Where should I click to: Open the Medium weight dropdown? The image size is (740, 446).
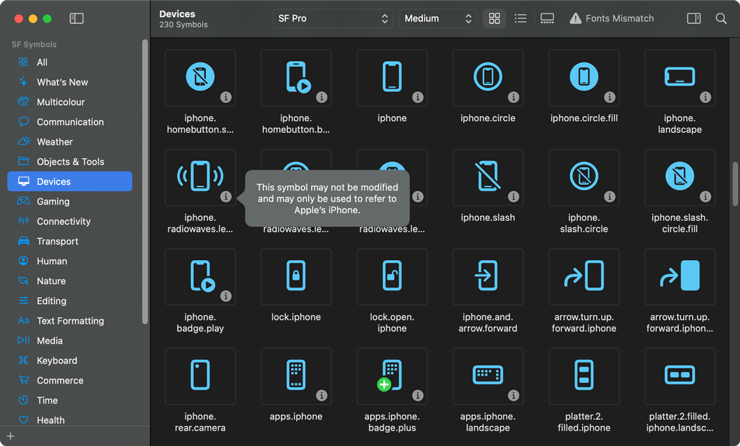point(437,18)
